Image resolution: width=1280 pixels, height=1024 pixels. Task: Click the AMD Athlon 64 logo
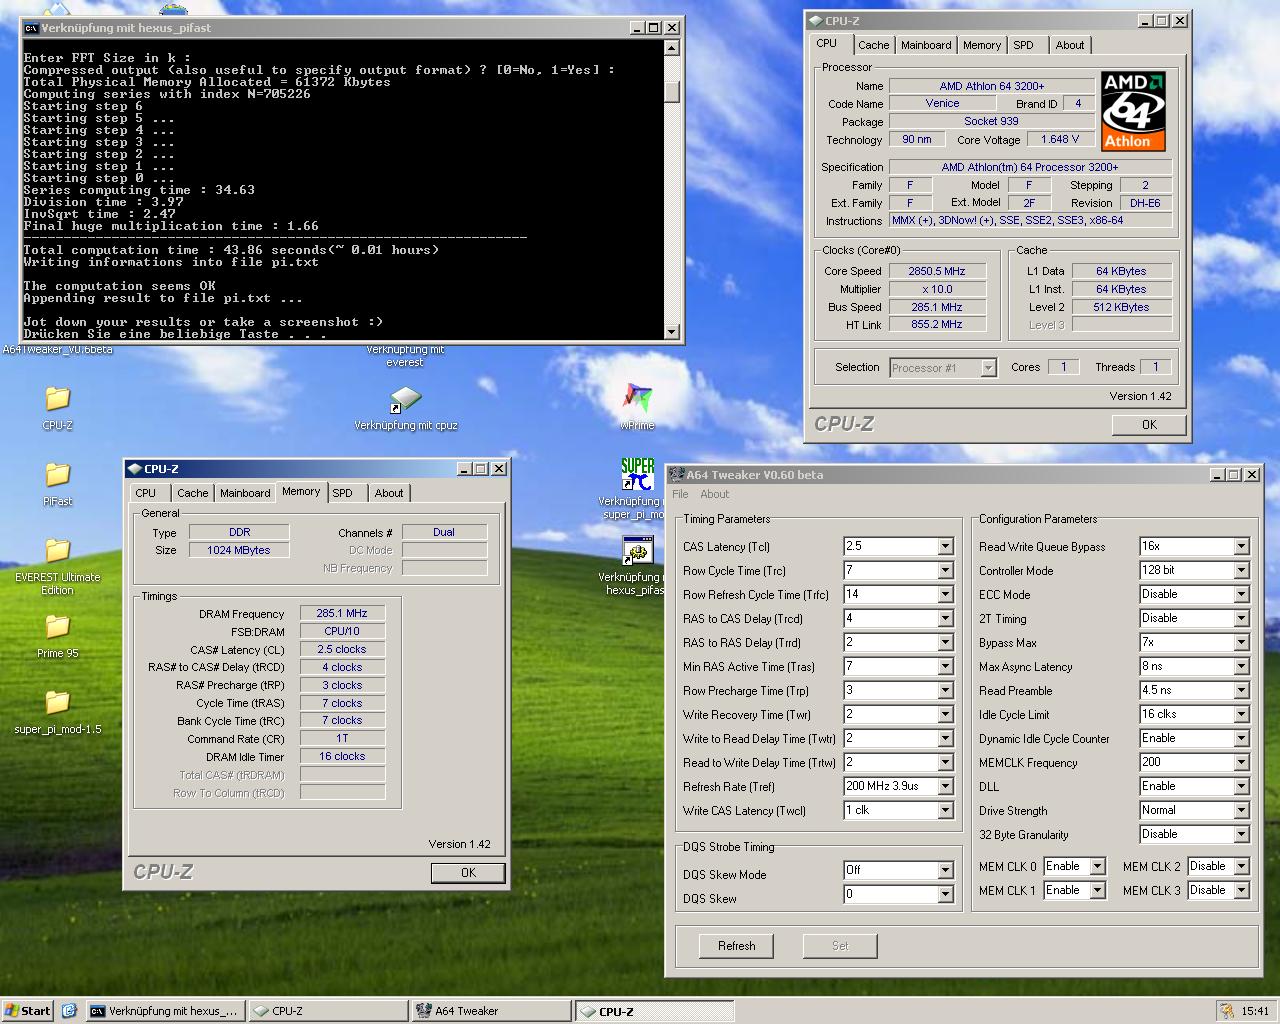click(1133, 111)
